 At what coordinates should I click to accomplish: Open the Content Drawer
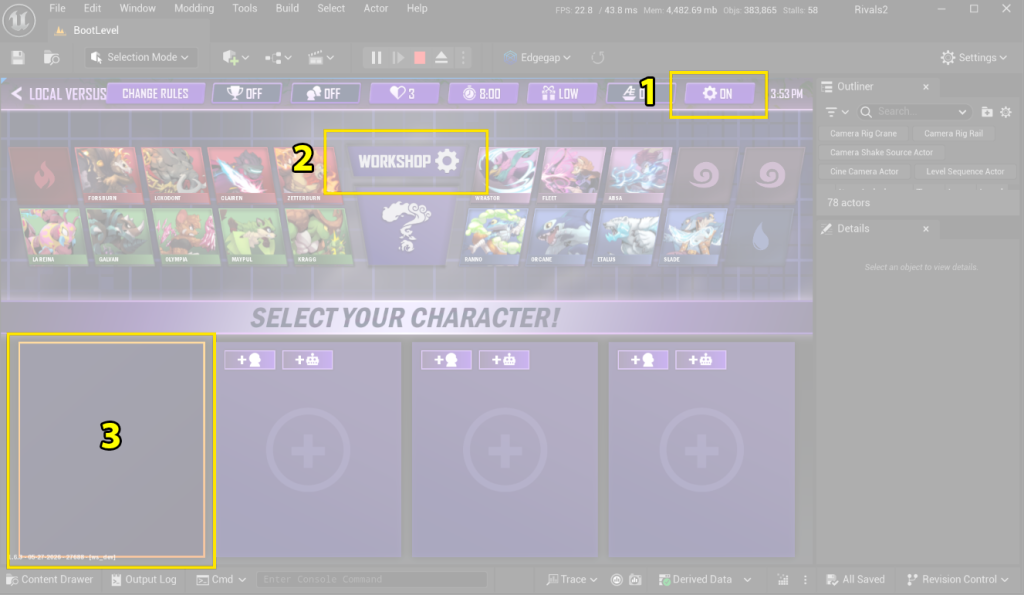click(50, 579)
